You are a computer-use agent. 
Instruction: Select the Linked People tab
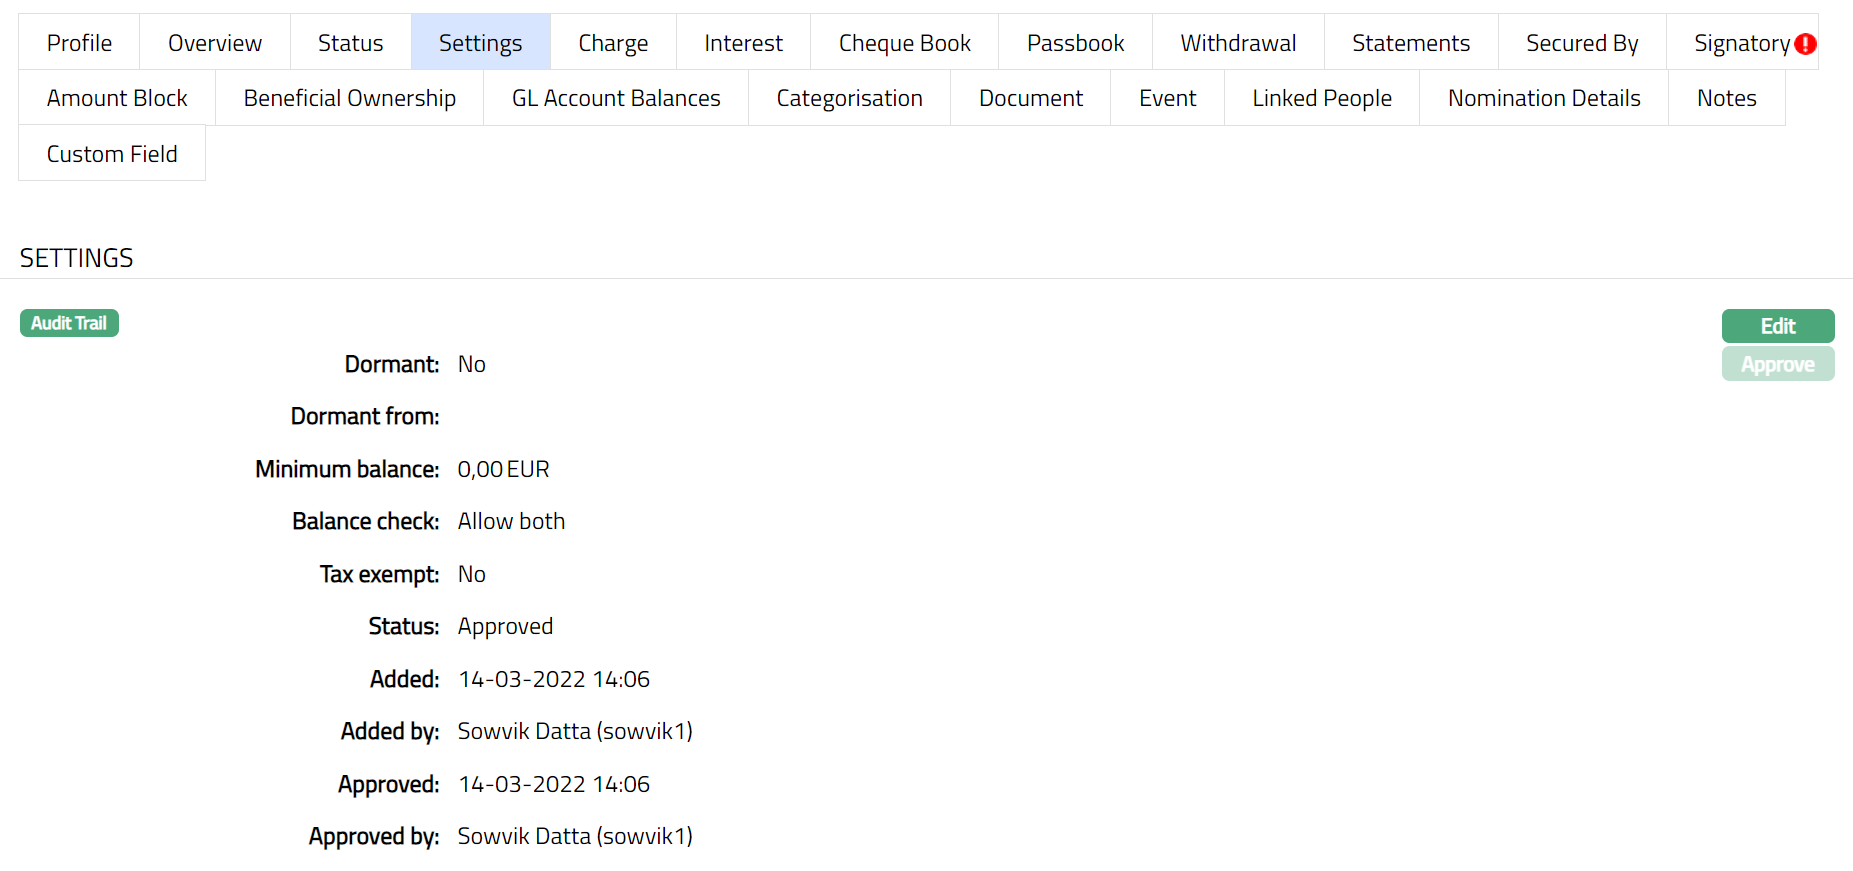click(1321, 98)
